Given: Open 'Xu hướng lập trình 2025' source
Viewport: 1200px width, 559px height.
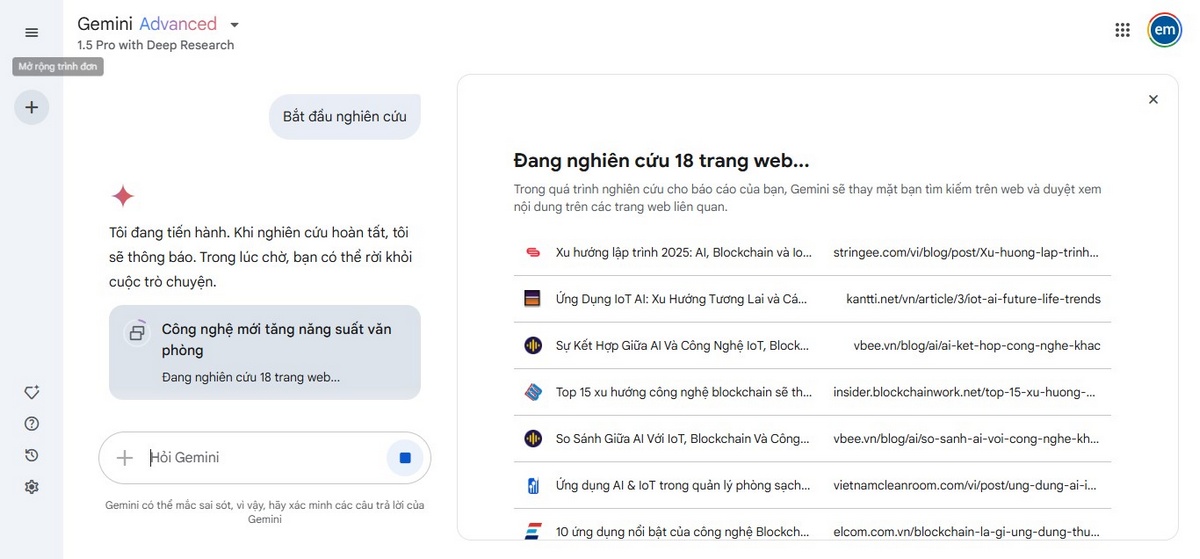Looking at the screenshot, I should coord(684,252).
